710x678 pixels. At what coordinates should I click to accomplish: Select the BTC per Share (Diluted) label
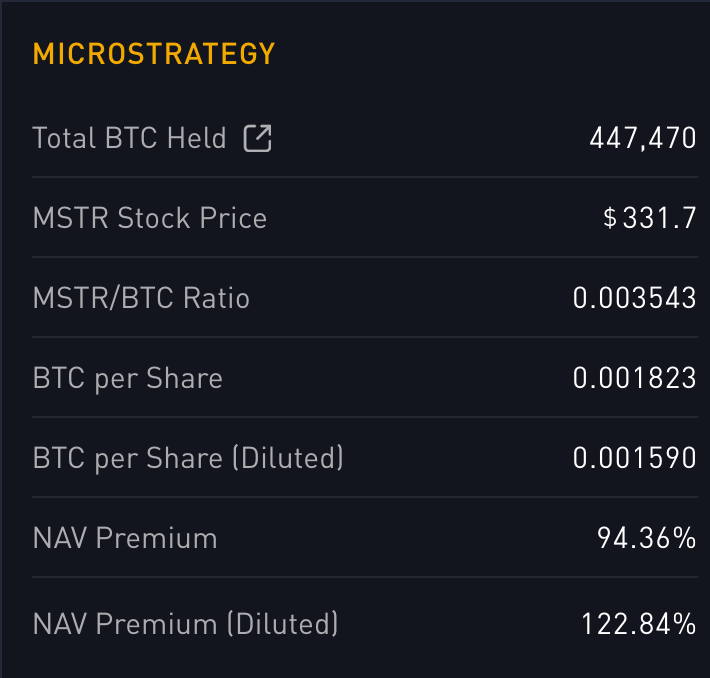(x=188, y=458)
